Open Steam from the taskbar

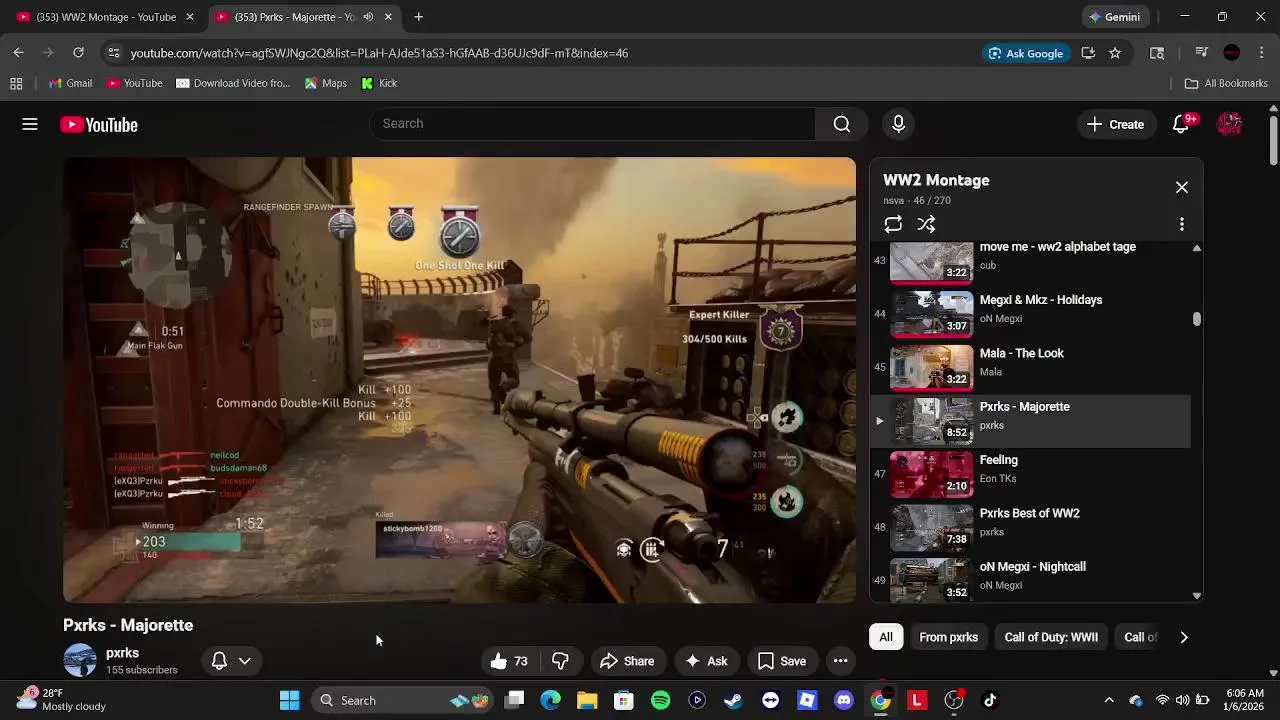tap(733, 700)
